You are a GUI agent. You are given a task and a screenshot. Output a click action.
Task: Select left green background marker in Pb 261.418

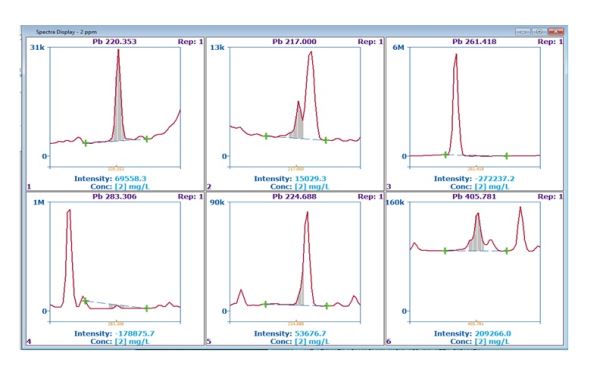[445, 155]
